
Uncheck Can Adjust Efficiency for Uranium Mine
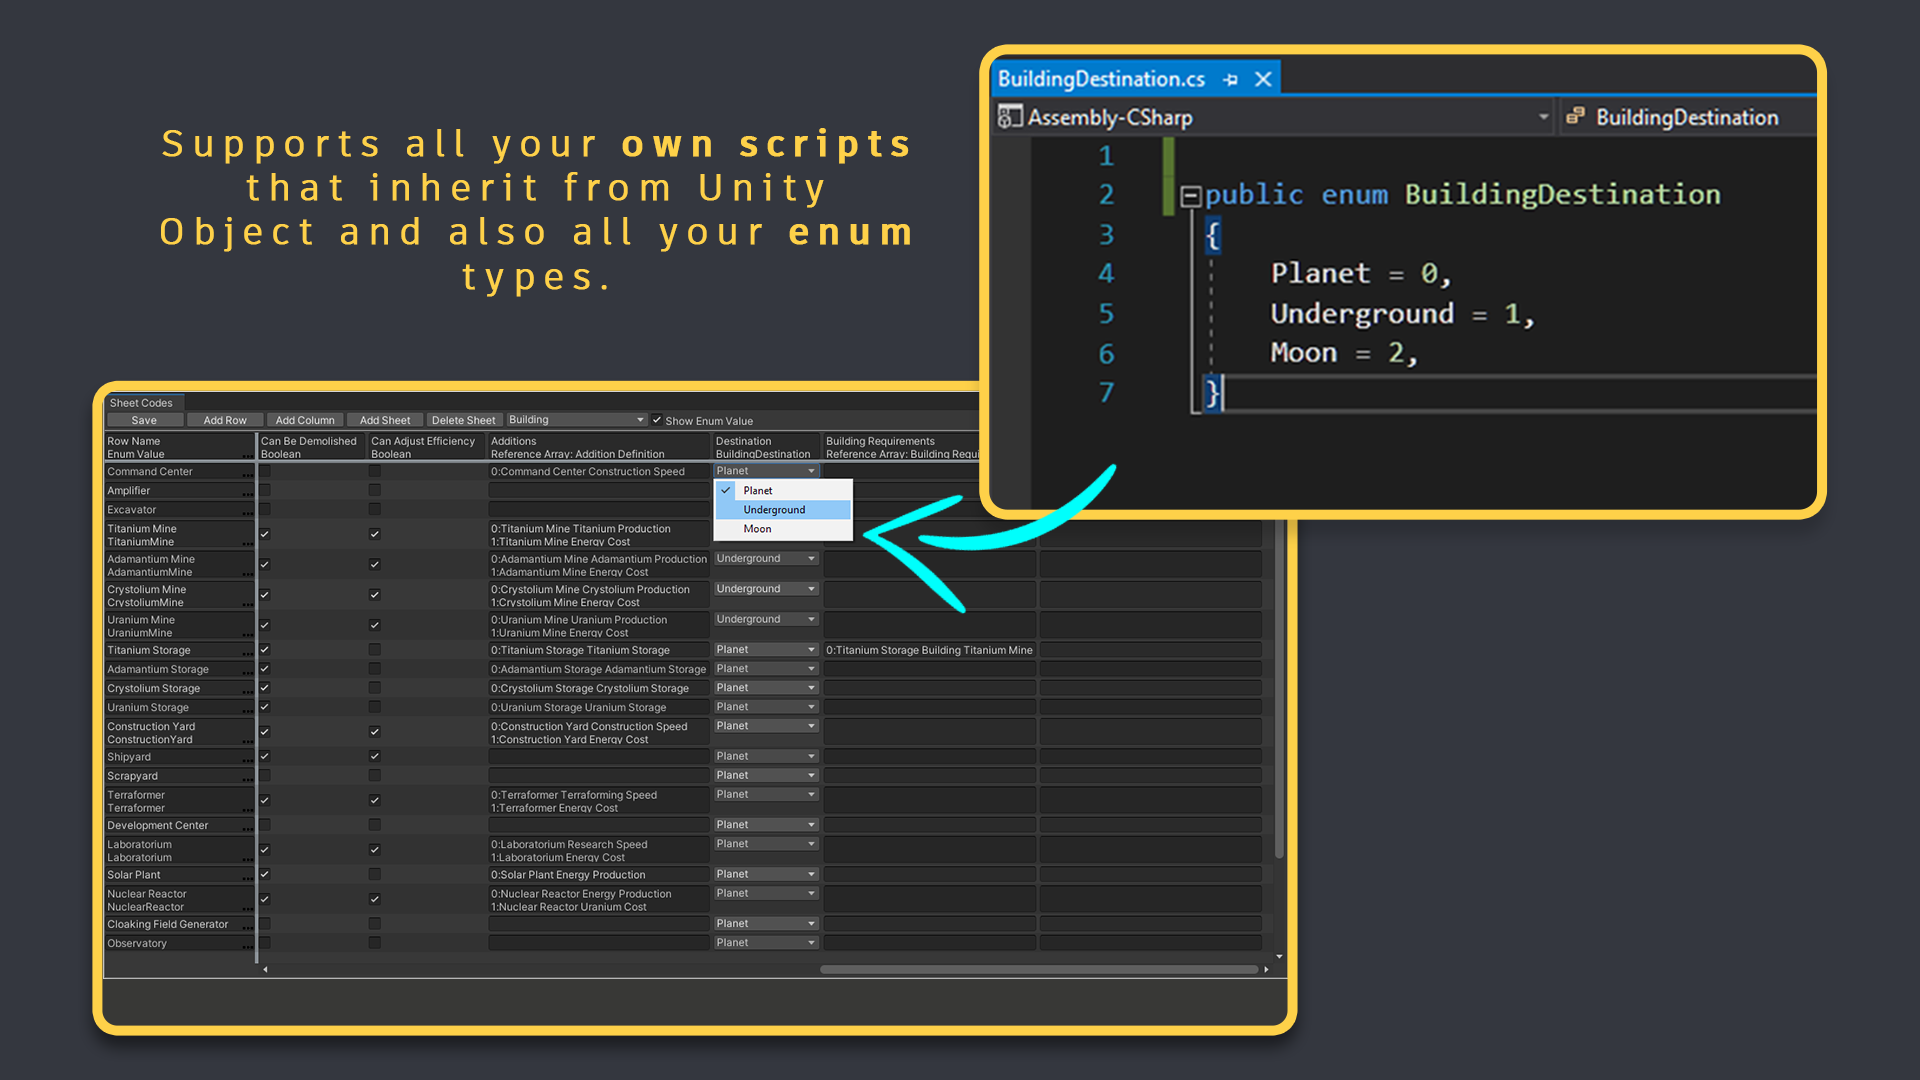(x=375, y=625)
